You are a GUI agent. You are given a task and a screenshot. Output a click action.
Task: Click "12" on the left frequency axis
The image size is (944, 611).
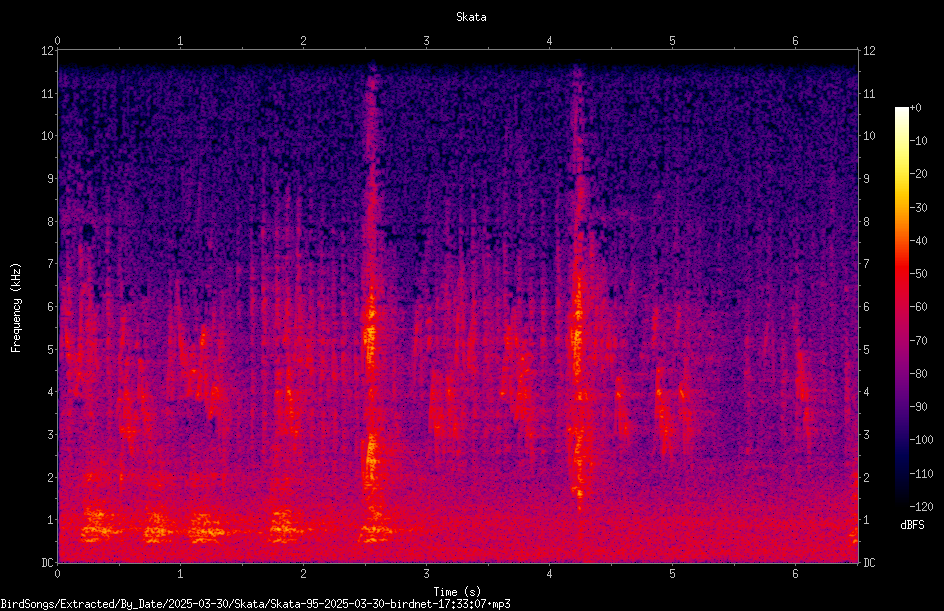pos(47,51)
